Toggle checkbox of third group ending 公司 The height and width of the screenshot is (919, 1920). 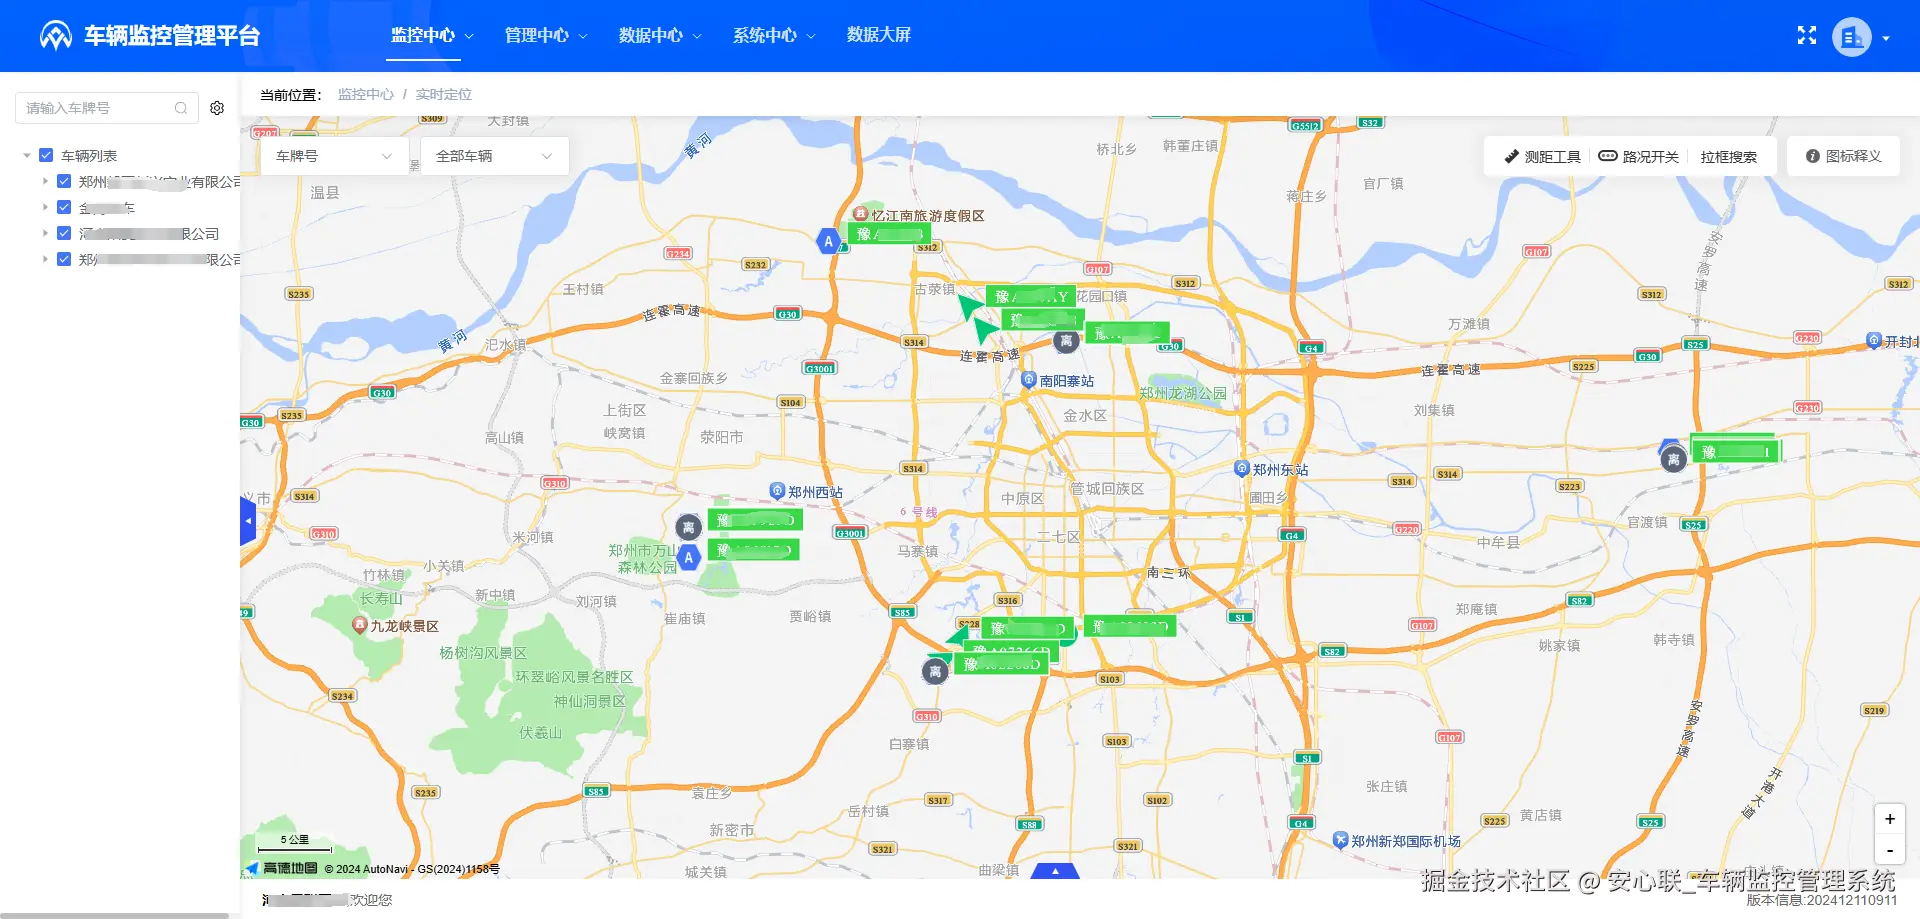click(x=64, y=233)
